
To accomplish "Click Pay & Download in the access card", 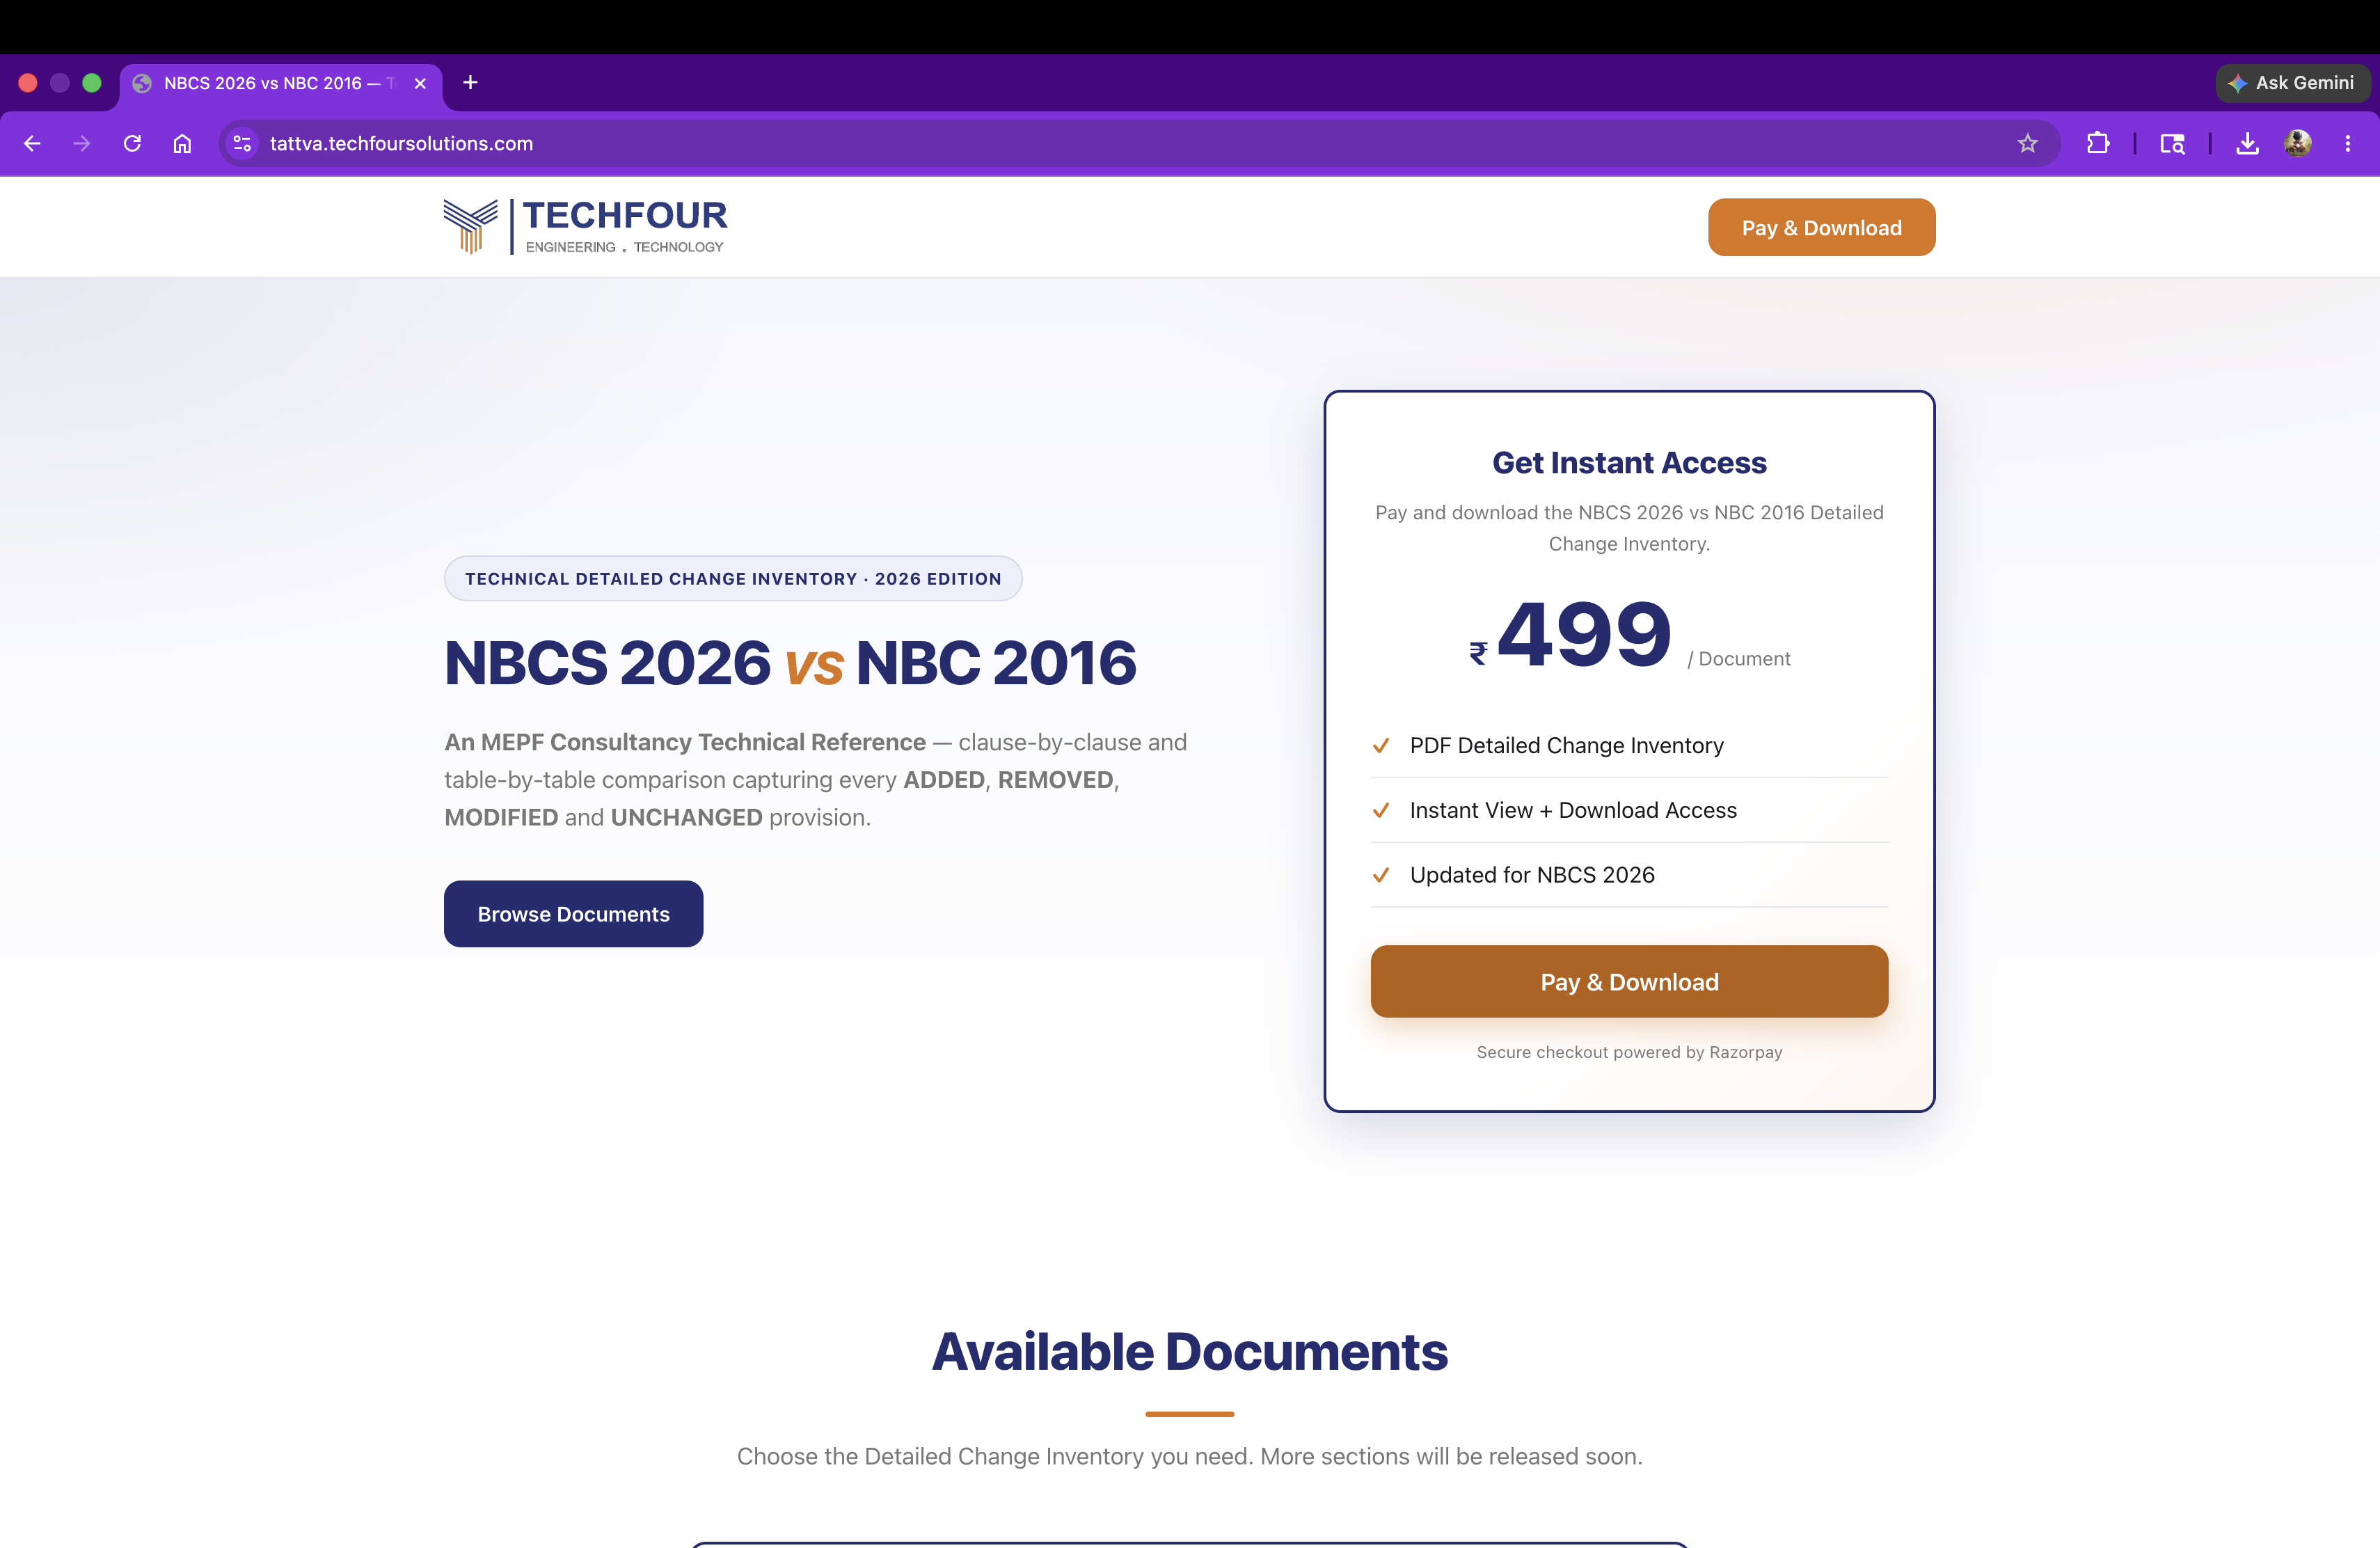I will coord(1629,981).
